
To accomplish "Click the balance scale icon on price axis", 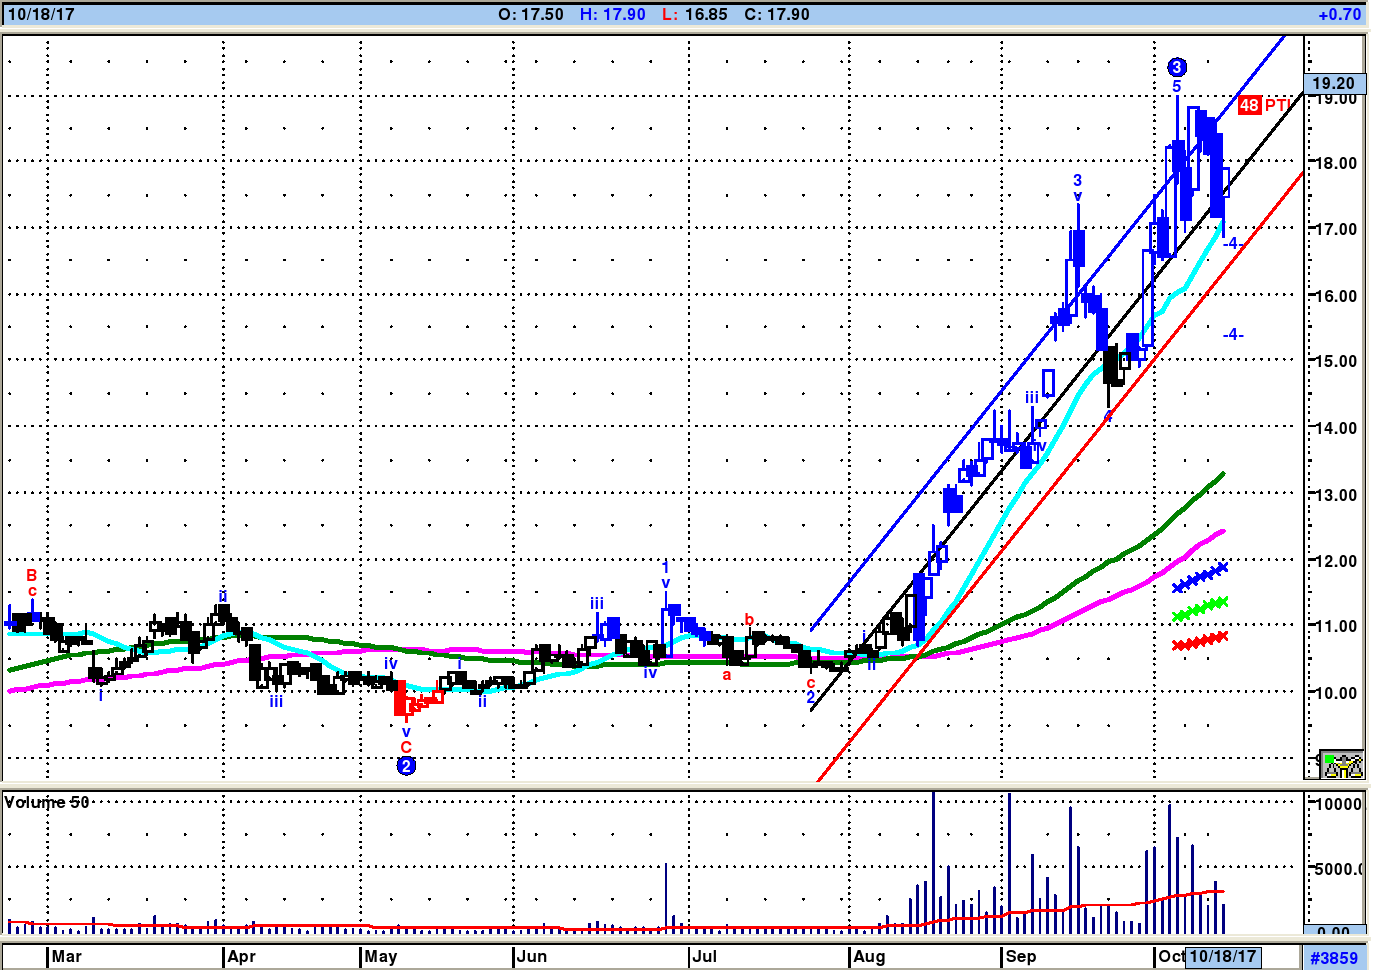I will coord(1342,765).
